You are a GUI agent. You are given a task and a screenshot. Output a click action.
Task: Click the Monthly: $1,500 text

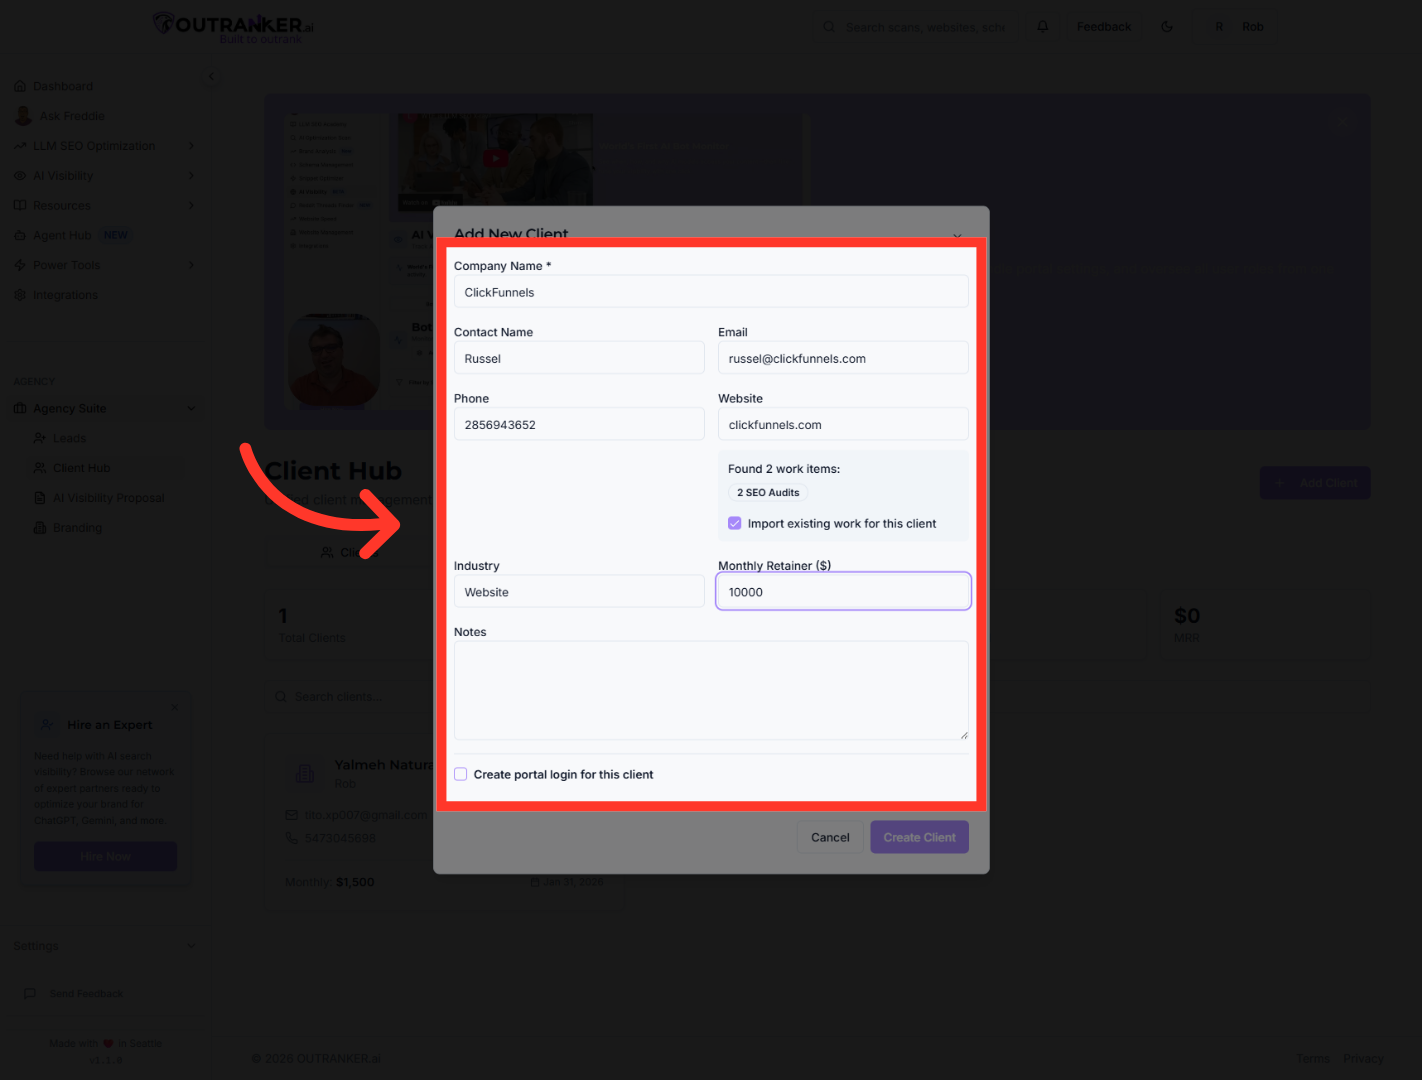click(329, 882)
